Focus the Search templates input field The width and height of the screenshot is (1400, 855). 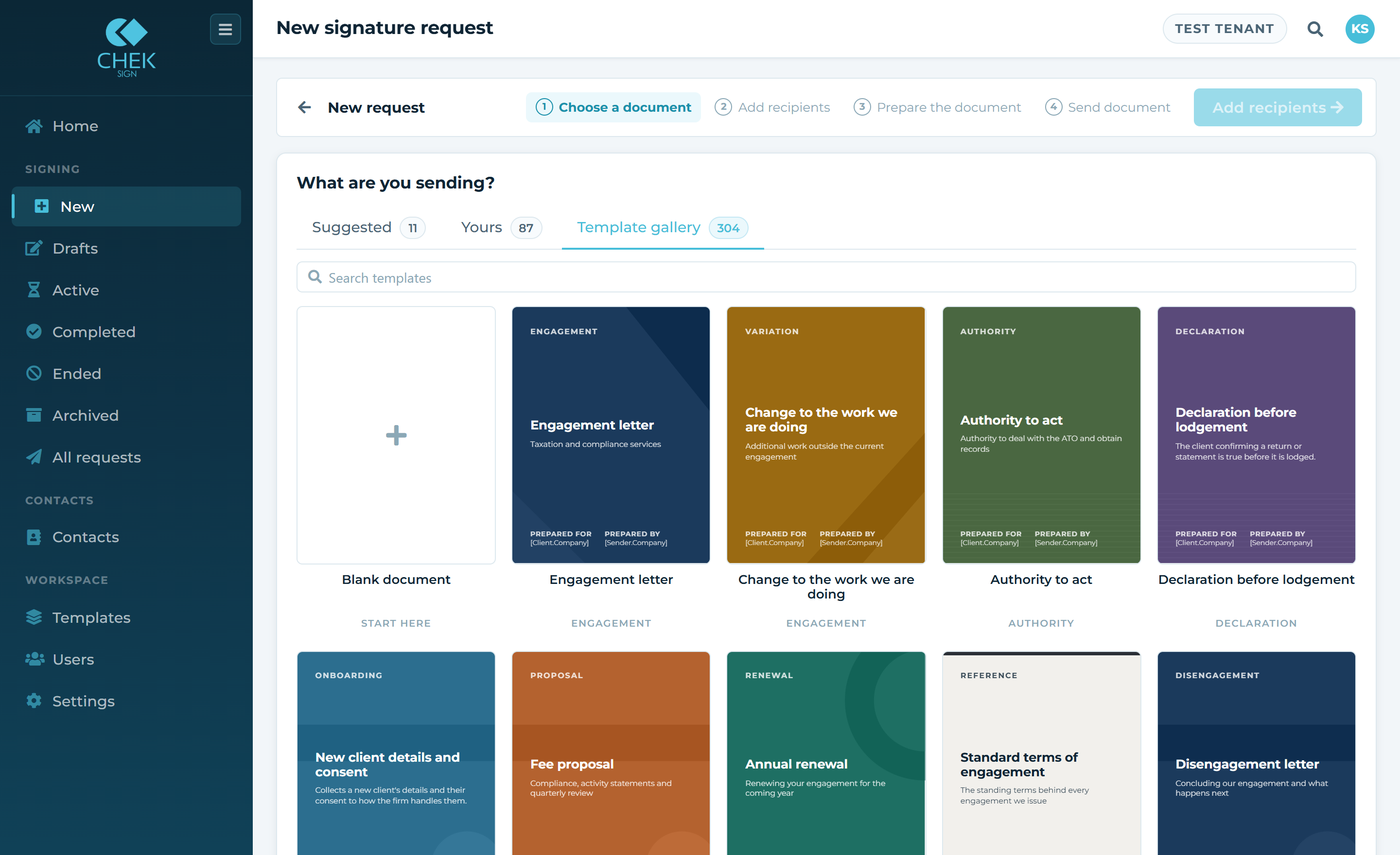point(826,277)
